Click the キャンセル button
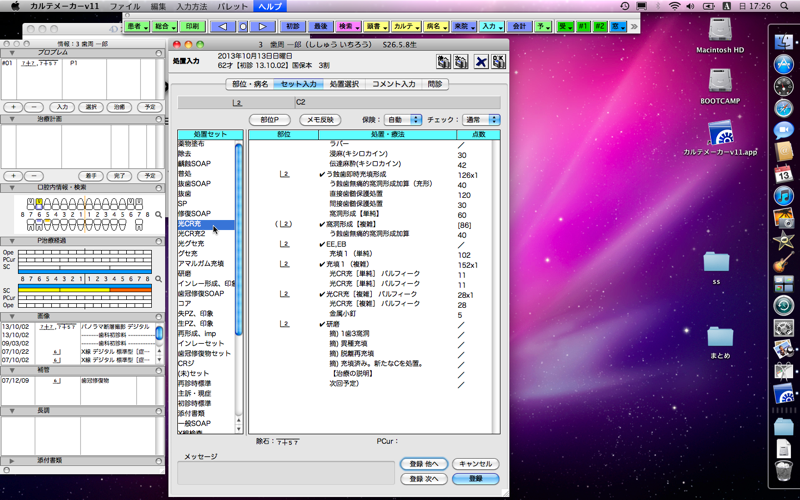 474,464
